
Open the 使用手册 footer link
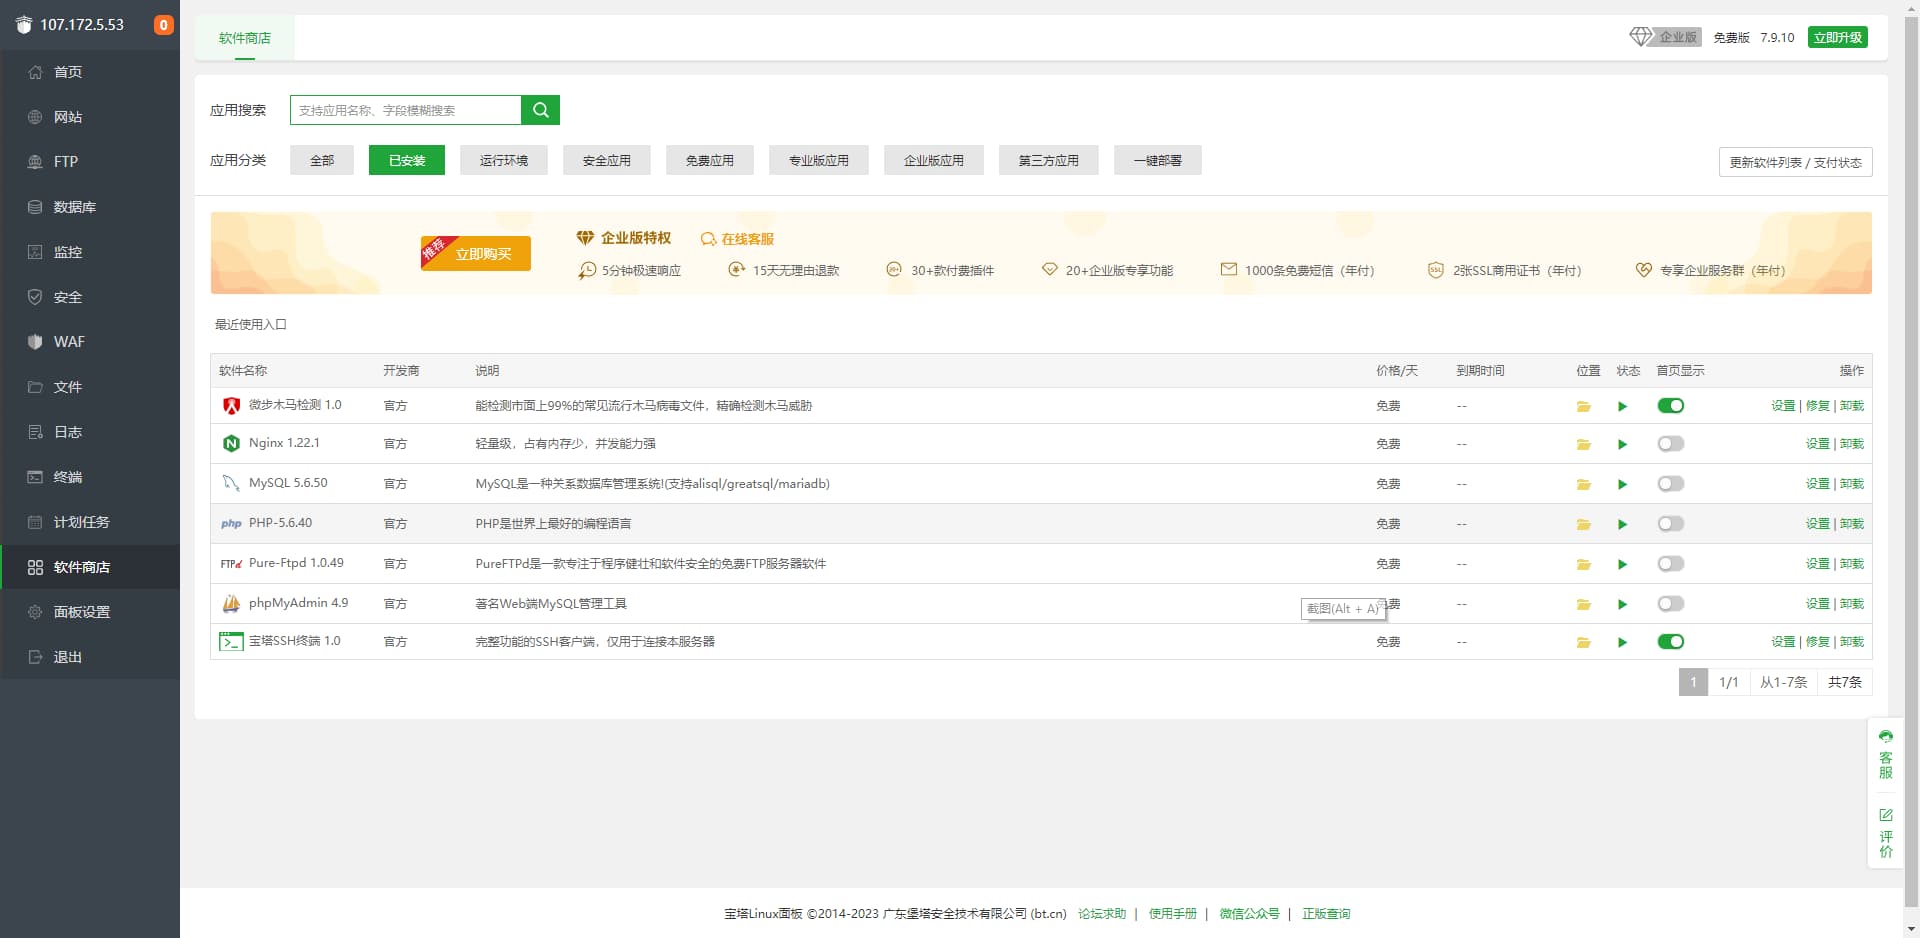(x=1173, y=914)
